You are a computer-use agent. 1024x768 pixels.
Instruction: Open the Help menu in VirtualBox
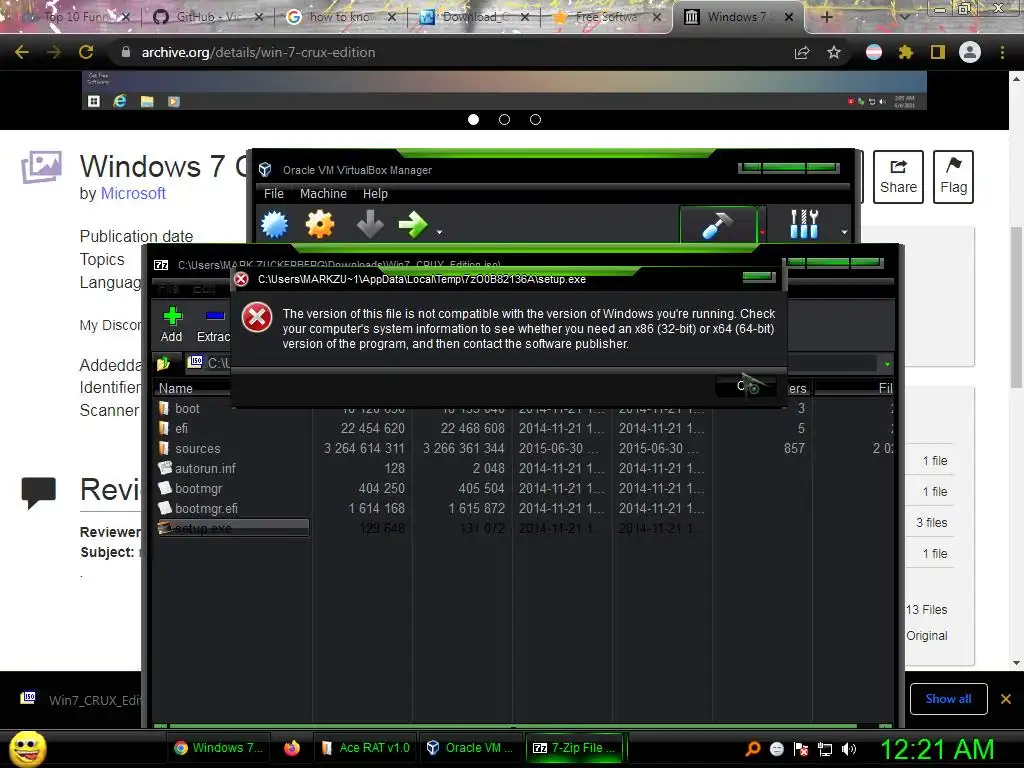[375, 193]
